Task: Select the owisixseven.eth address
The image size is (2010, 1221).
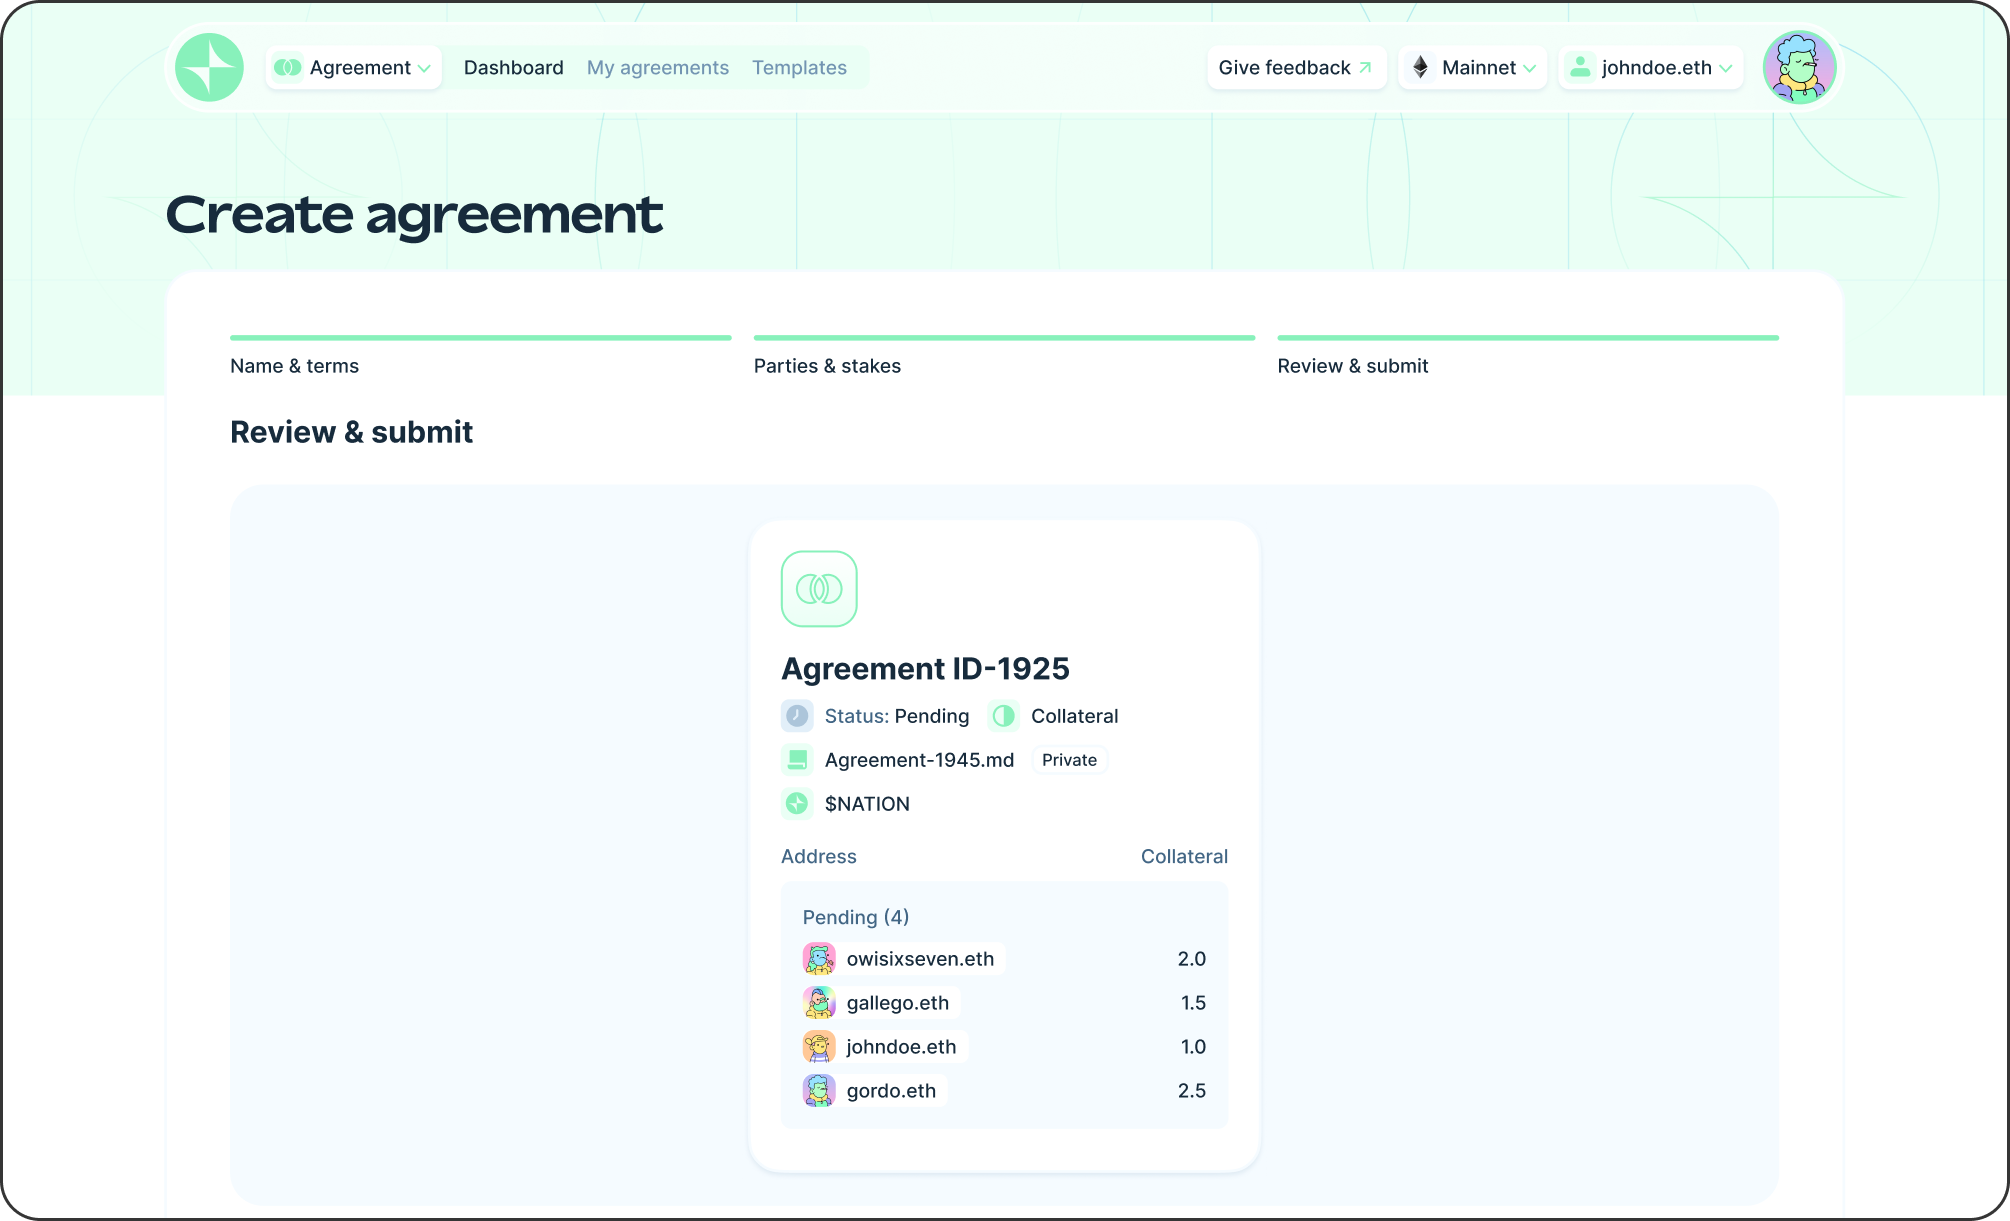Action: click(x=920, y=959)
